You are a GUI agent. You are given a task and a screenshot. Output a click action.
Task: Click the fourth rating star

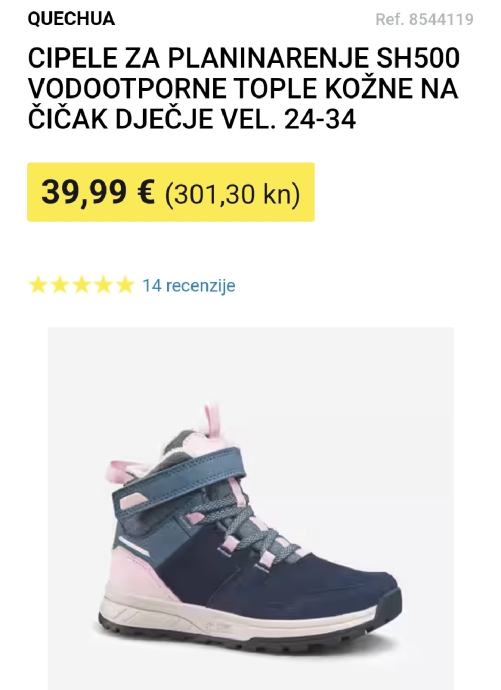(103, 285)
